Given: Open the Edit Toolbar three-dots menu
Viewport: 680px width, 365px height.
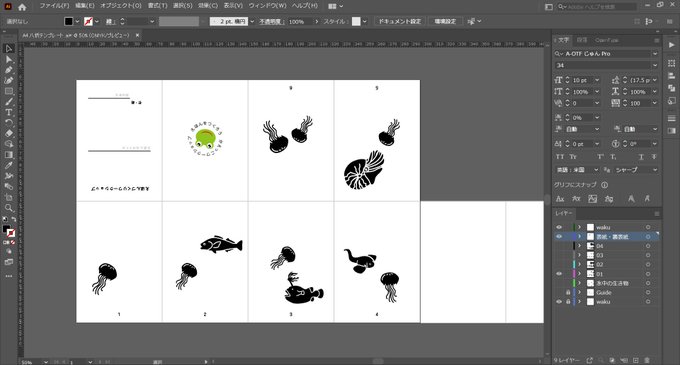Looking at the screenshot, I should point(9,276).
